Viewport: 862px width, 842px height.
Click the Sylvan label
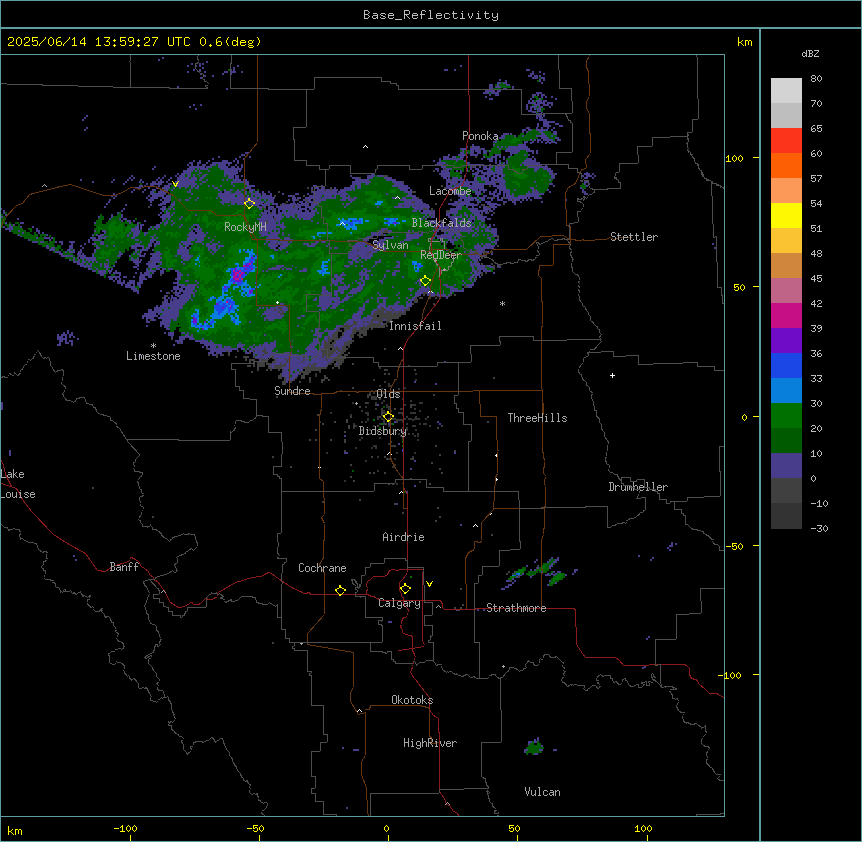(x=390, y=245)
